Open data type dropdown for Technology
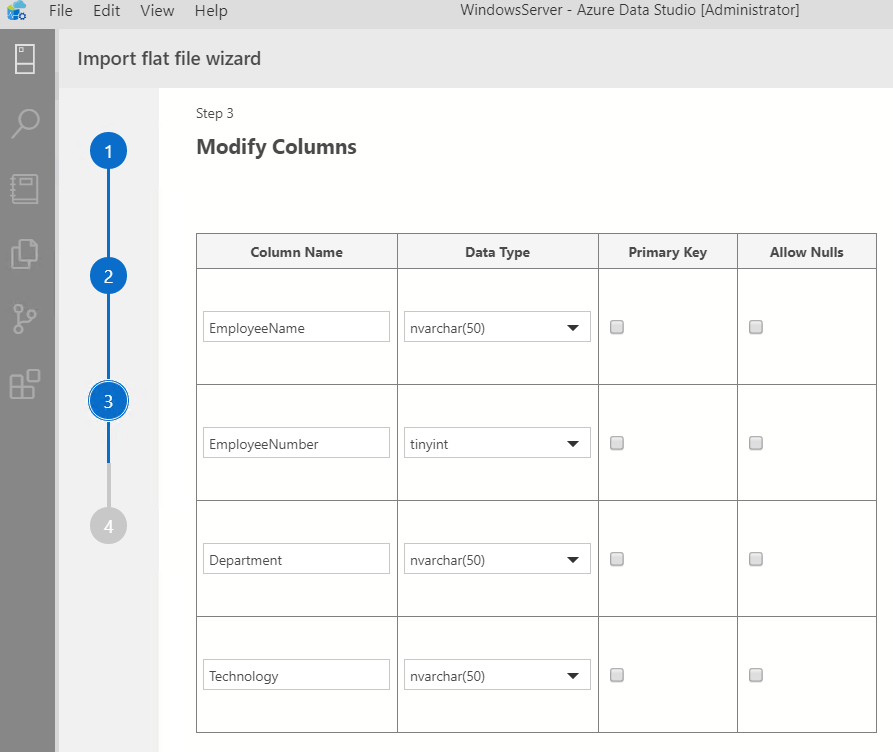This screenshot has height=752, width=893. coord(497,675)
